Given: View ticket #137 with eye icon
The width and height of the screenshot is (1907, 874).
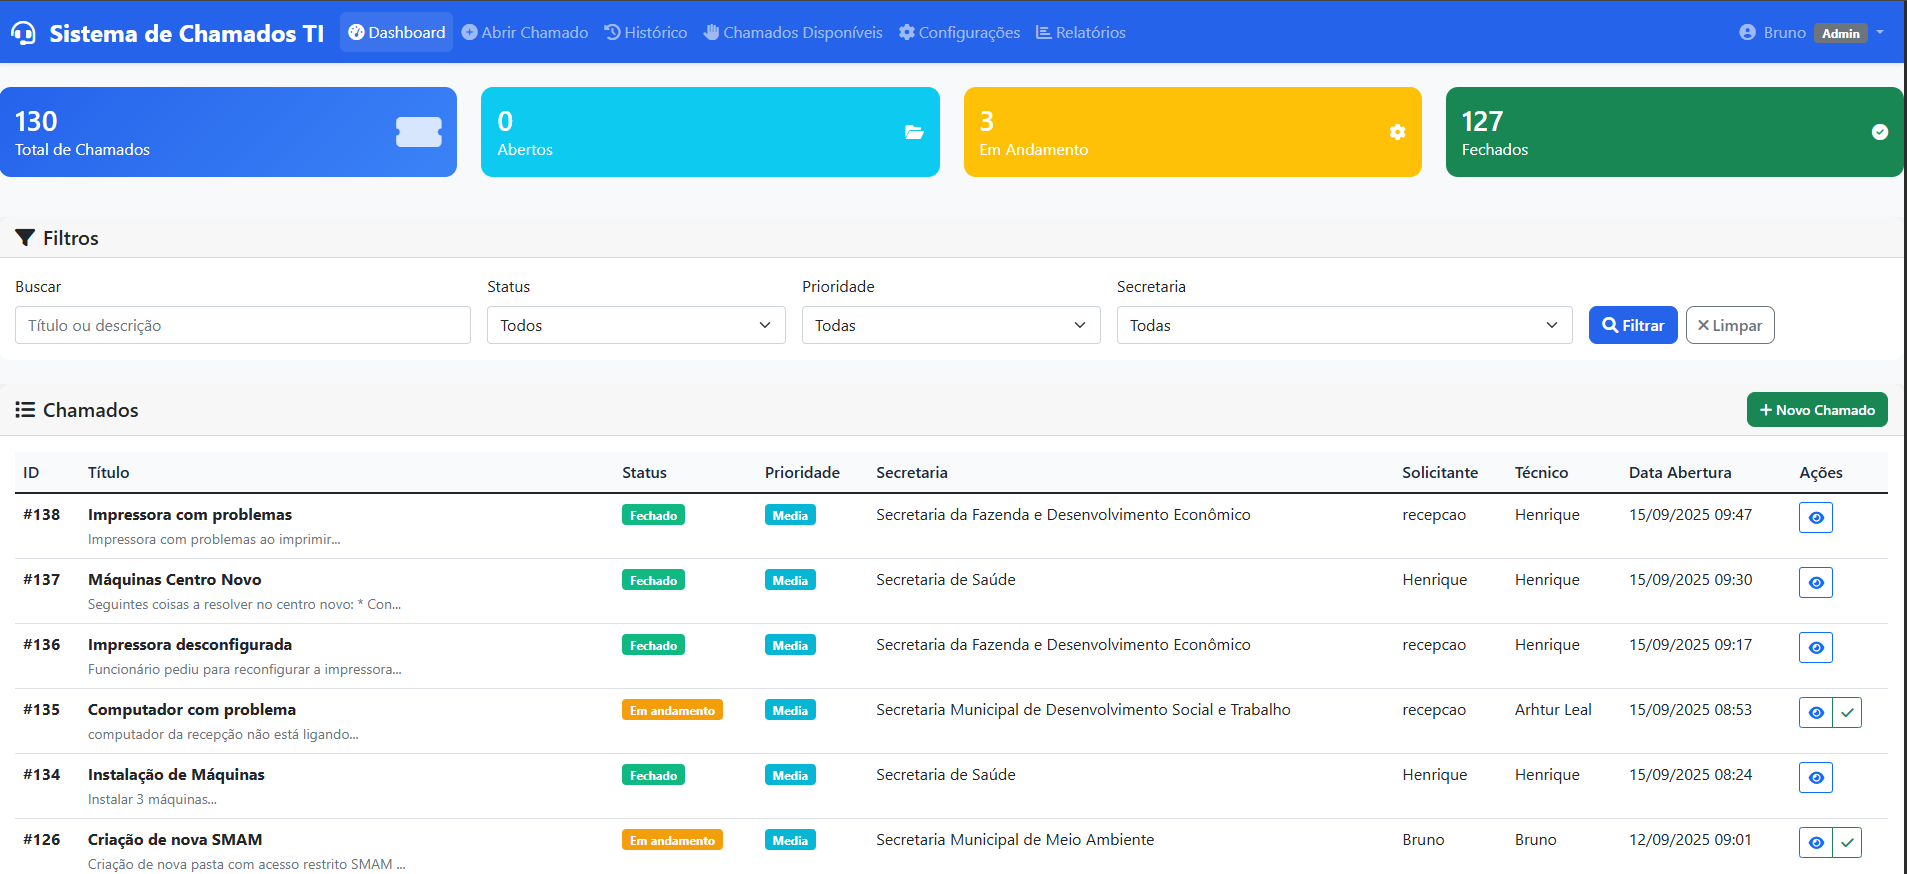Looking at the screenshot, I should pyautogui.click(x=1816, y=583).
